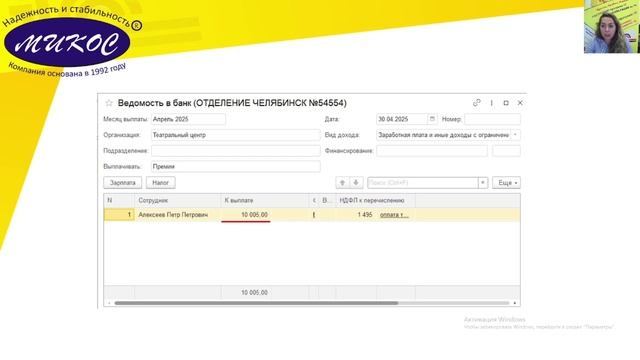Click the Дата field with 30.04.2025

[402, 119]
